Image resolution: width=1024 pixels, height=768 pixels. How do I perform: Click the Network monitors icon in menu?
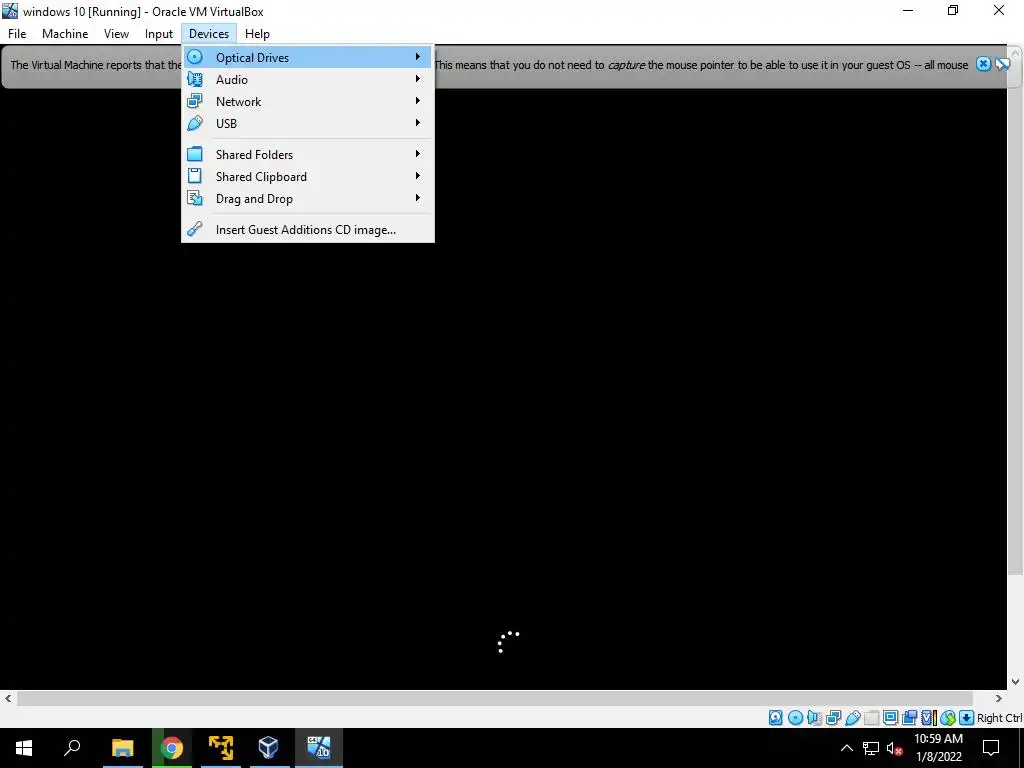point(195,102)
